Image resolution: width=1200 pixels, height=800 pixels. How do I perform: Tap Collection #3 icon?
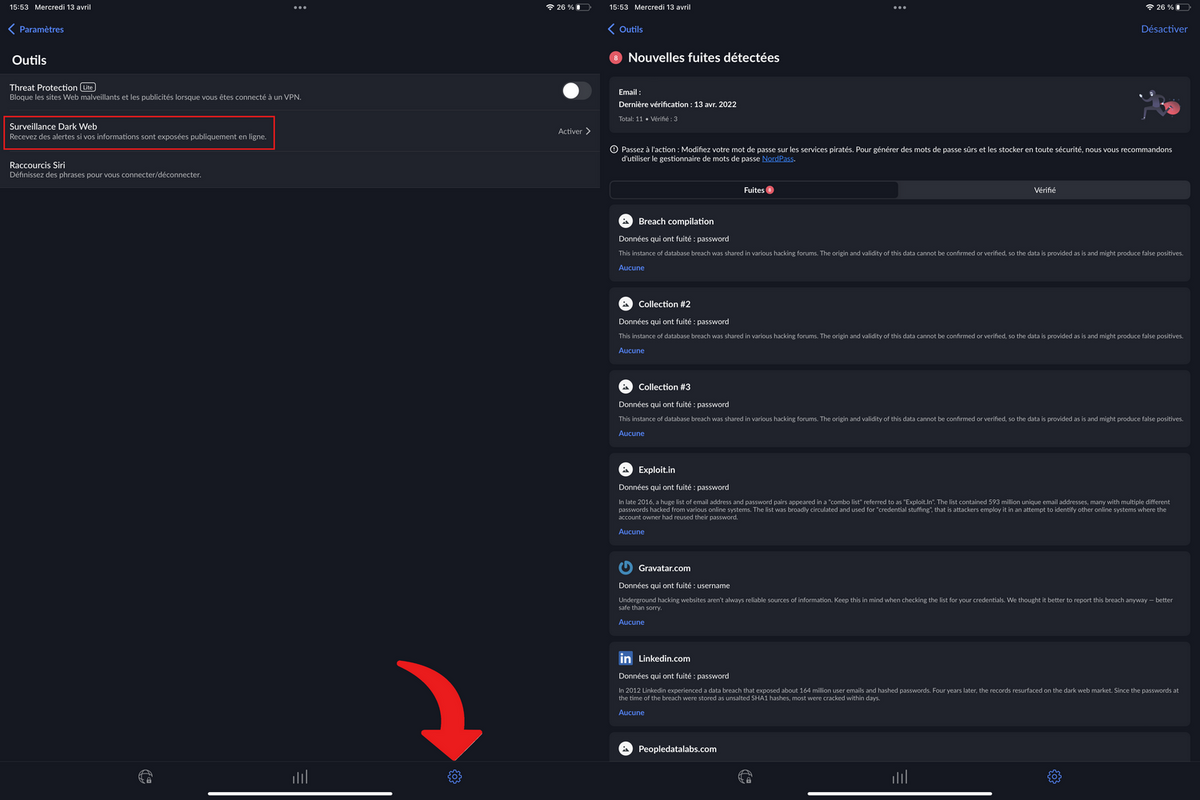pyautogui.click(x=626, y=387)
